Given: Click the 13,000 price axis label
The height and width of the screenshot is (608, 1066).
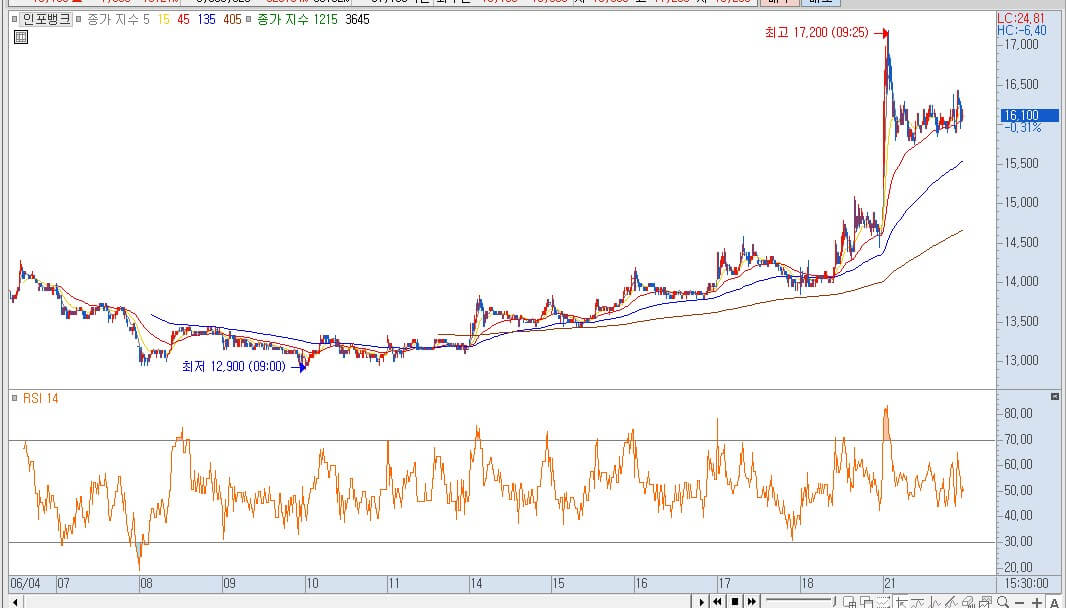Looking at the screenshot, I should (1021, 360).
